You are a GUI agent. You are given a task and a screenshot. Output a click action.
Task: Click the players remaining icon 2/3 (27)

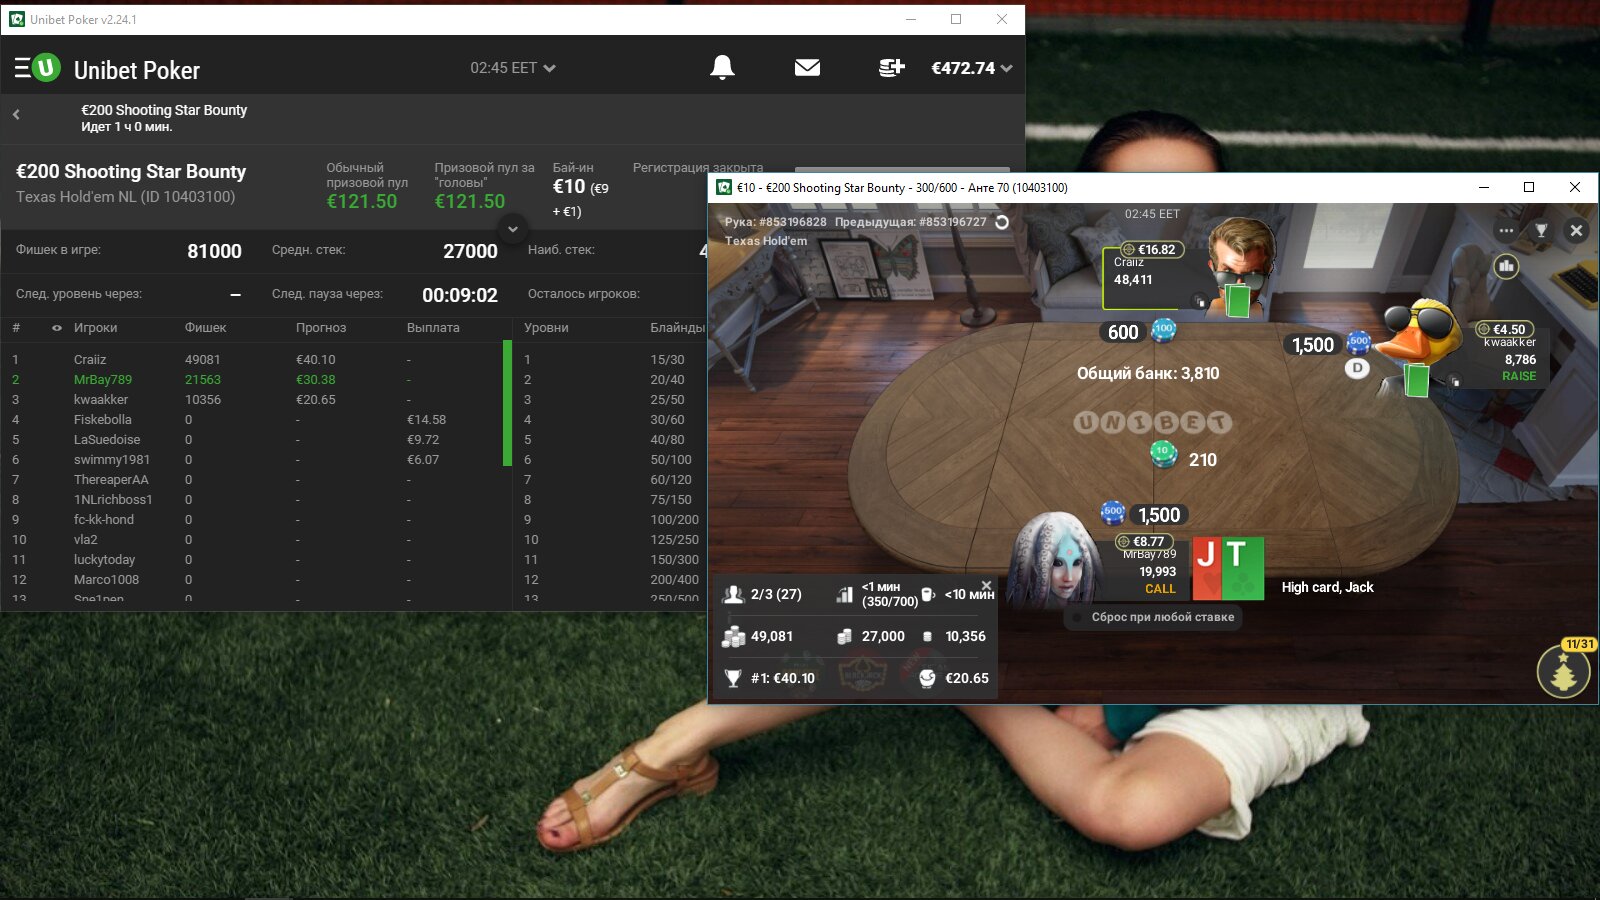point(734,594)
